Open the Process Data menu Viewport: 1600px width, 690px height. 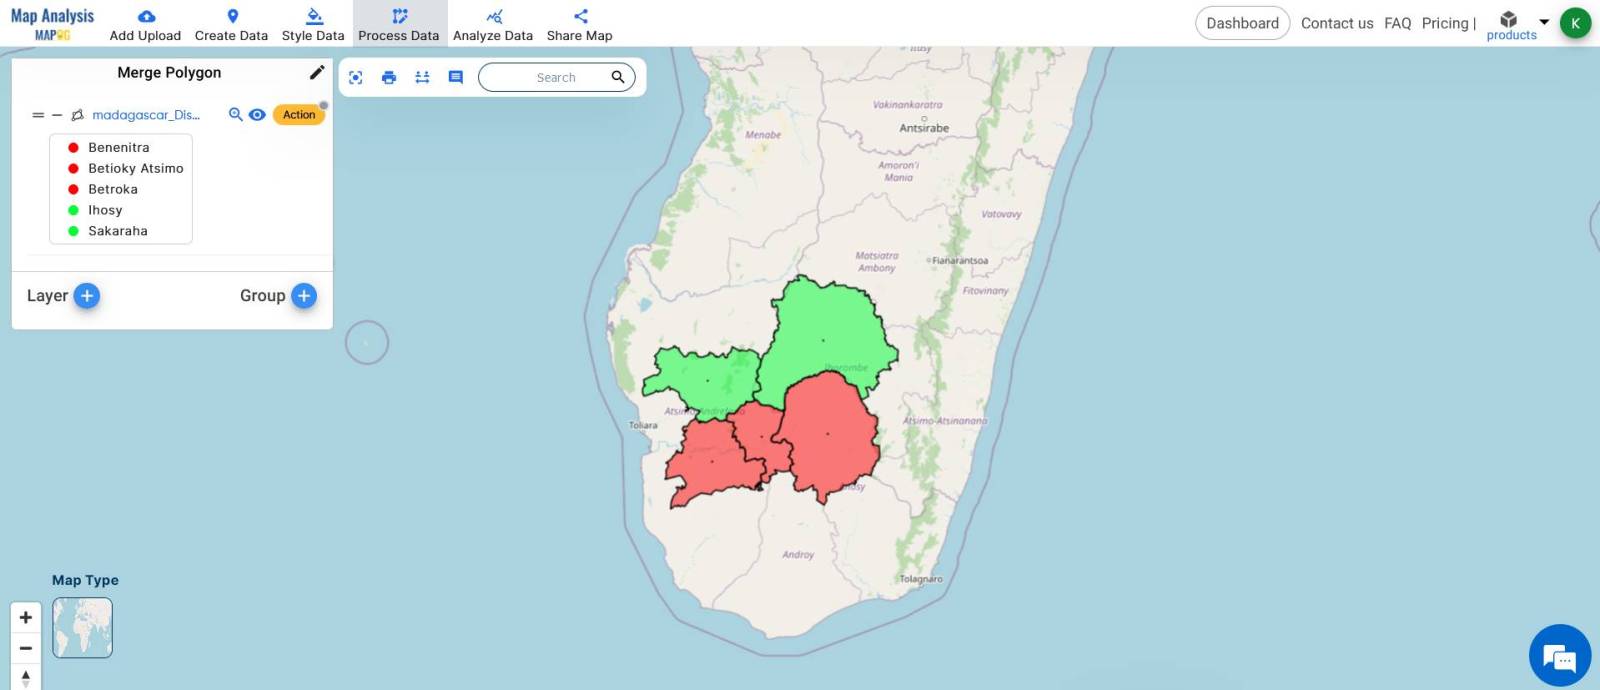point(399,24)
